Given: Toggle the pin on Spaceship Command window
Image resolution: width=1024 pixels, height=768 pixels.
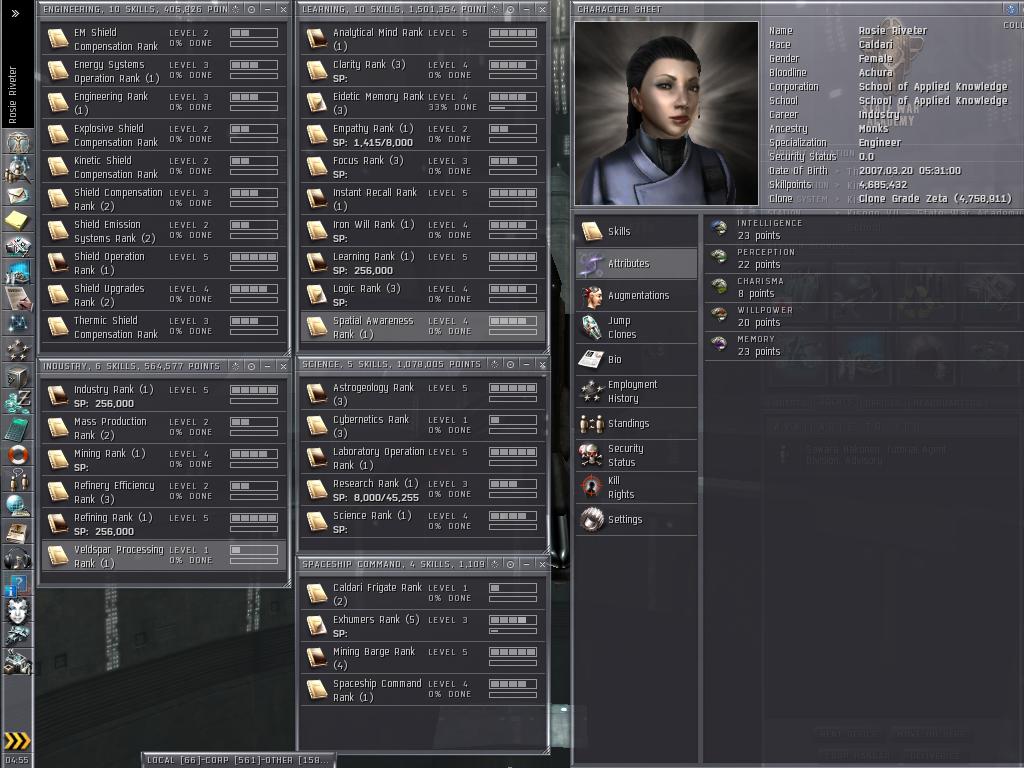Looking at the screenshot, I should [494, 564].
